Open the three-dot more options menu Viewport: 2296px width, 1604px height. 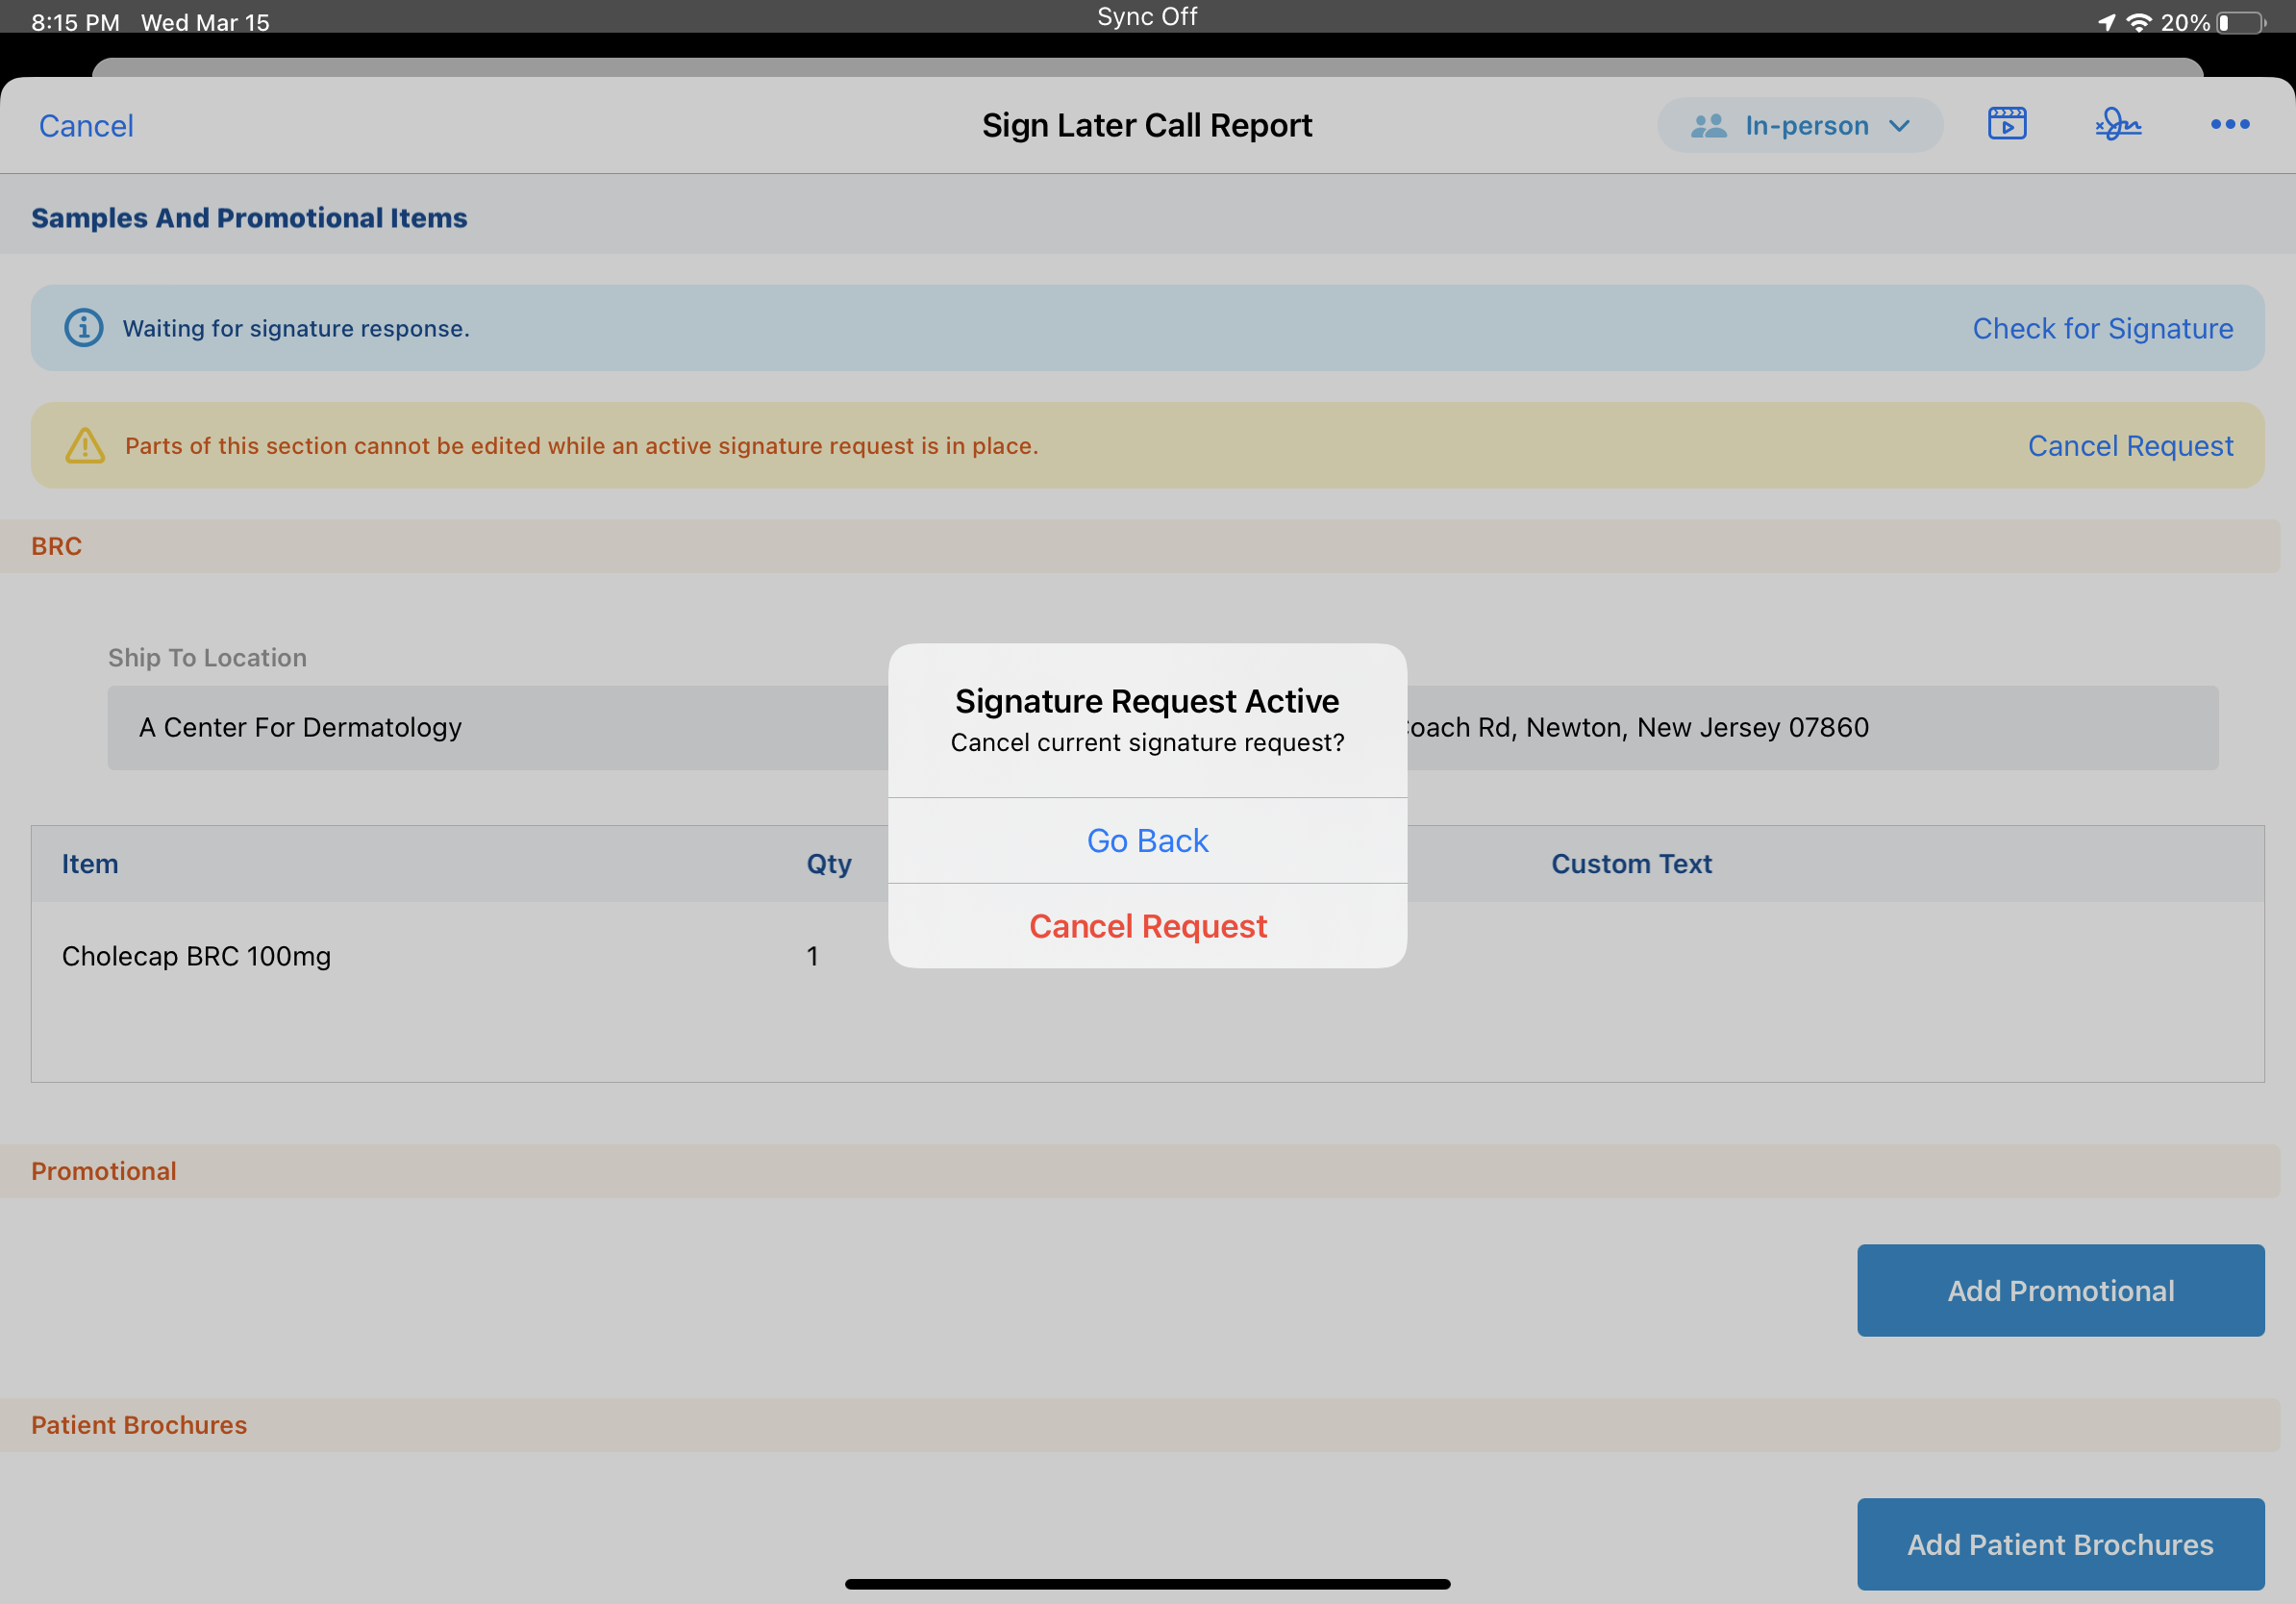[2229, 124]
